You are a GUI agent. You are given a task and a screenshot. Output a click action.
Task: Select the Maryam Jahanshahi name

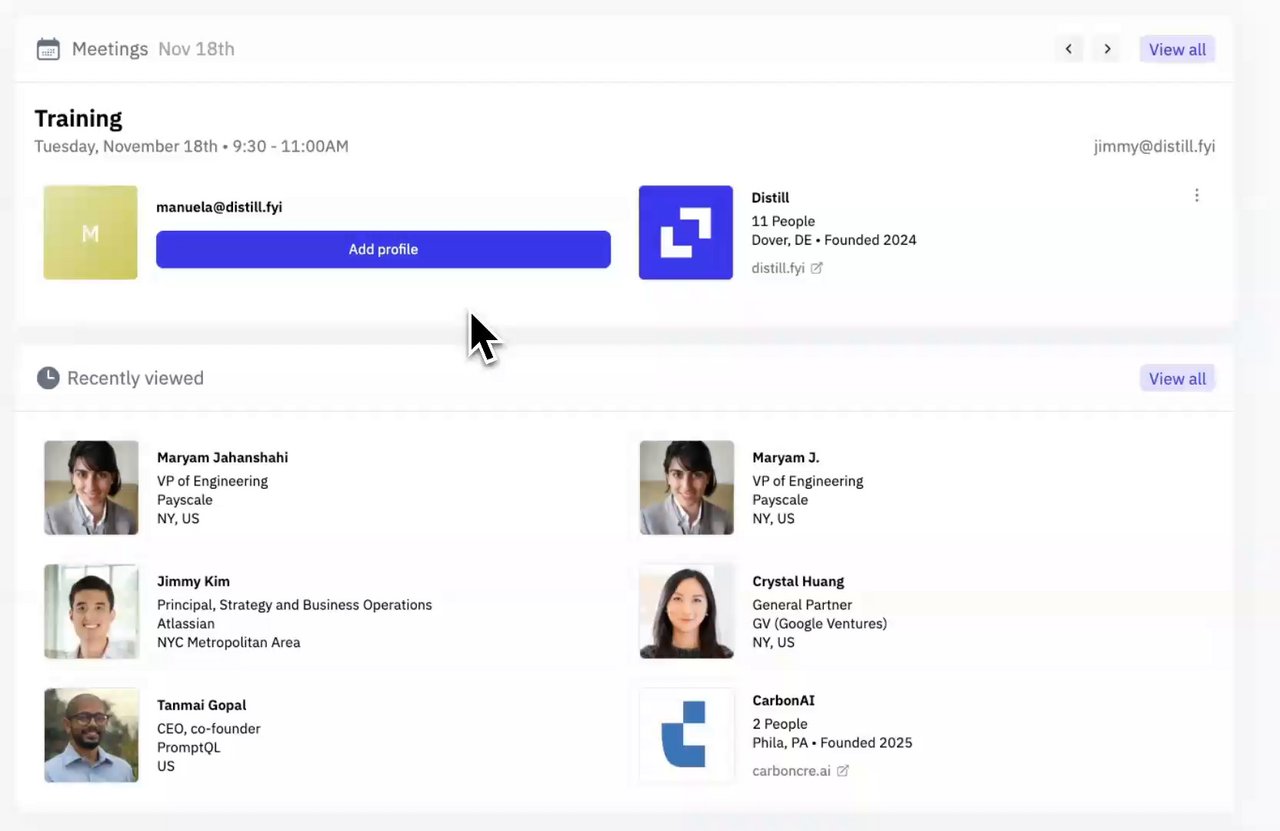[x=222, y=457]
